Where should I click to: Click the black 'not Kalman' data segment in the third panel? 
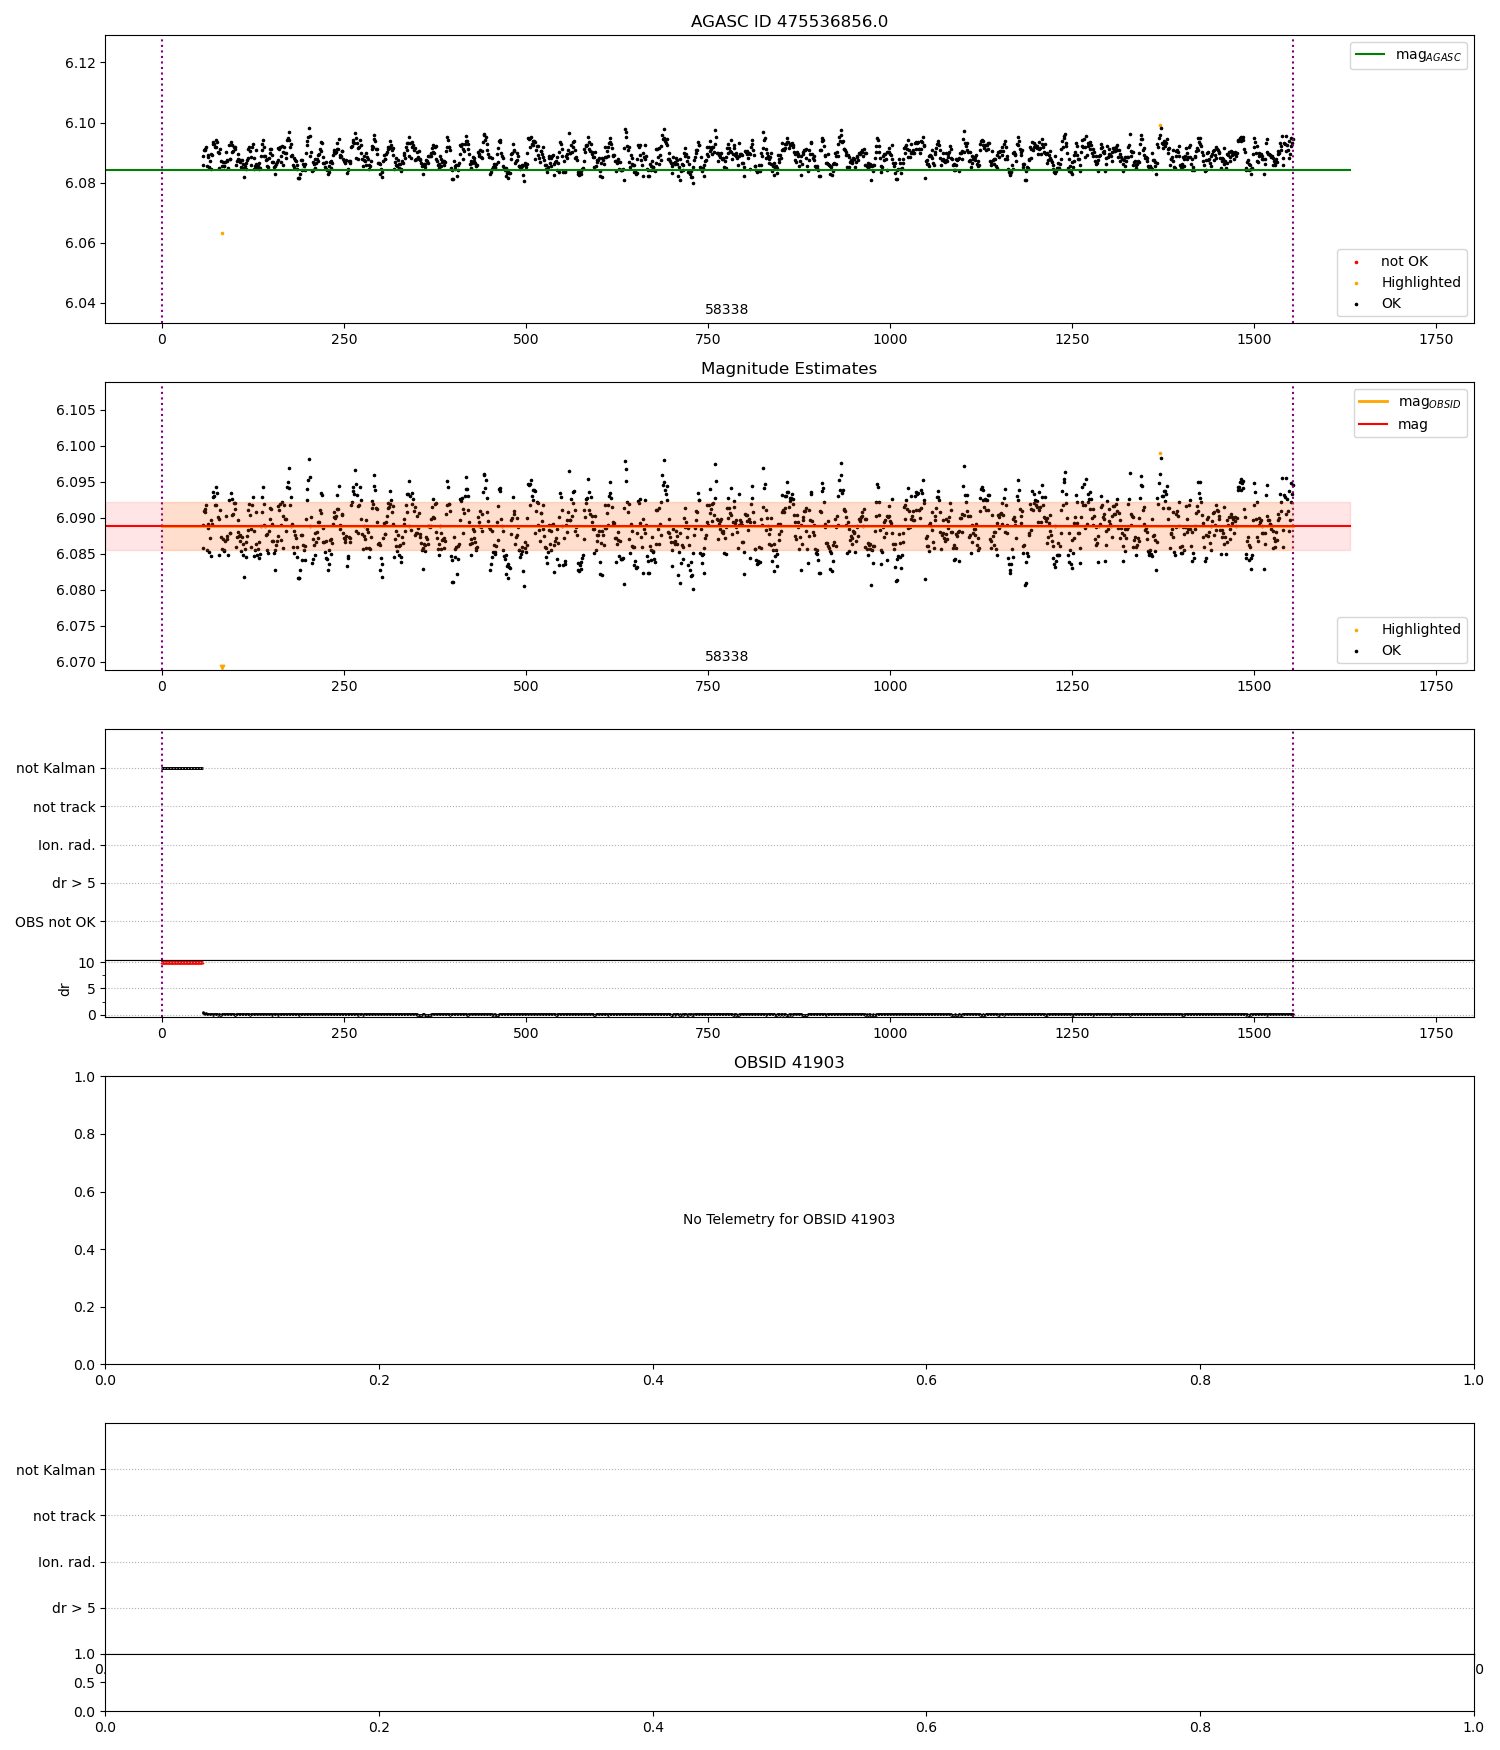[x=182, y=768]
